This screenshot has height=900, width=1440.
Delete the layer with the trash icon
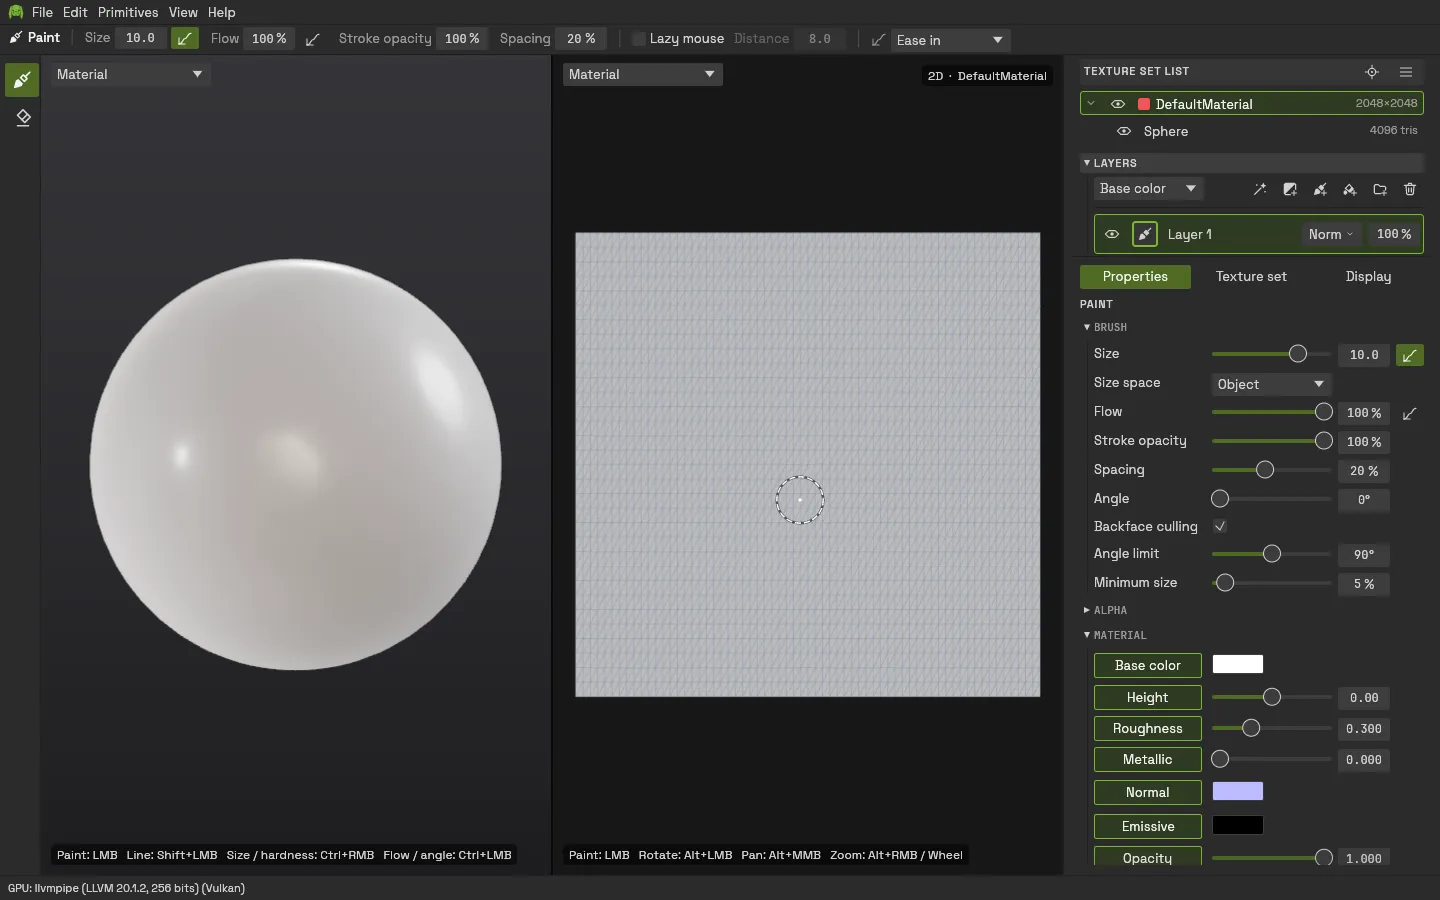tap(1410, 189)
